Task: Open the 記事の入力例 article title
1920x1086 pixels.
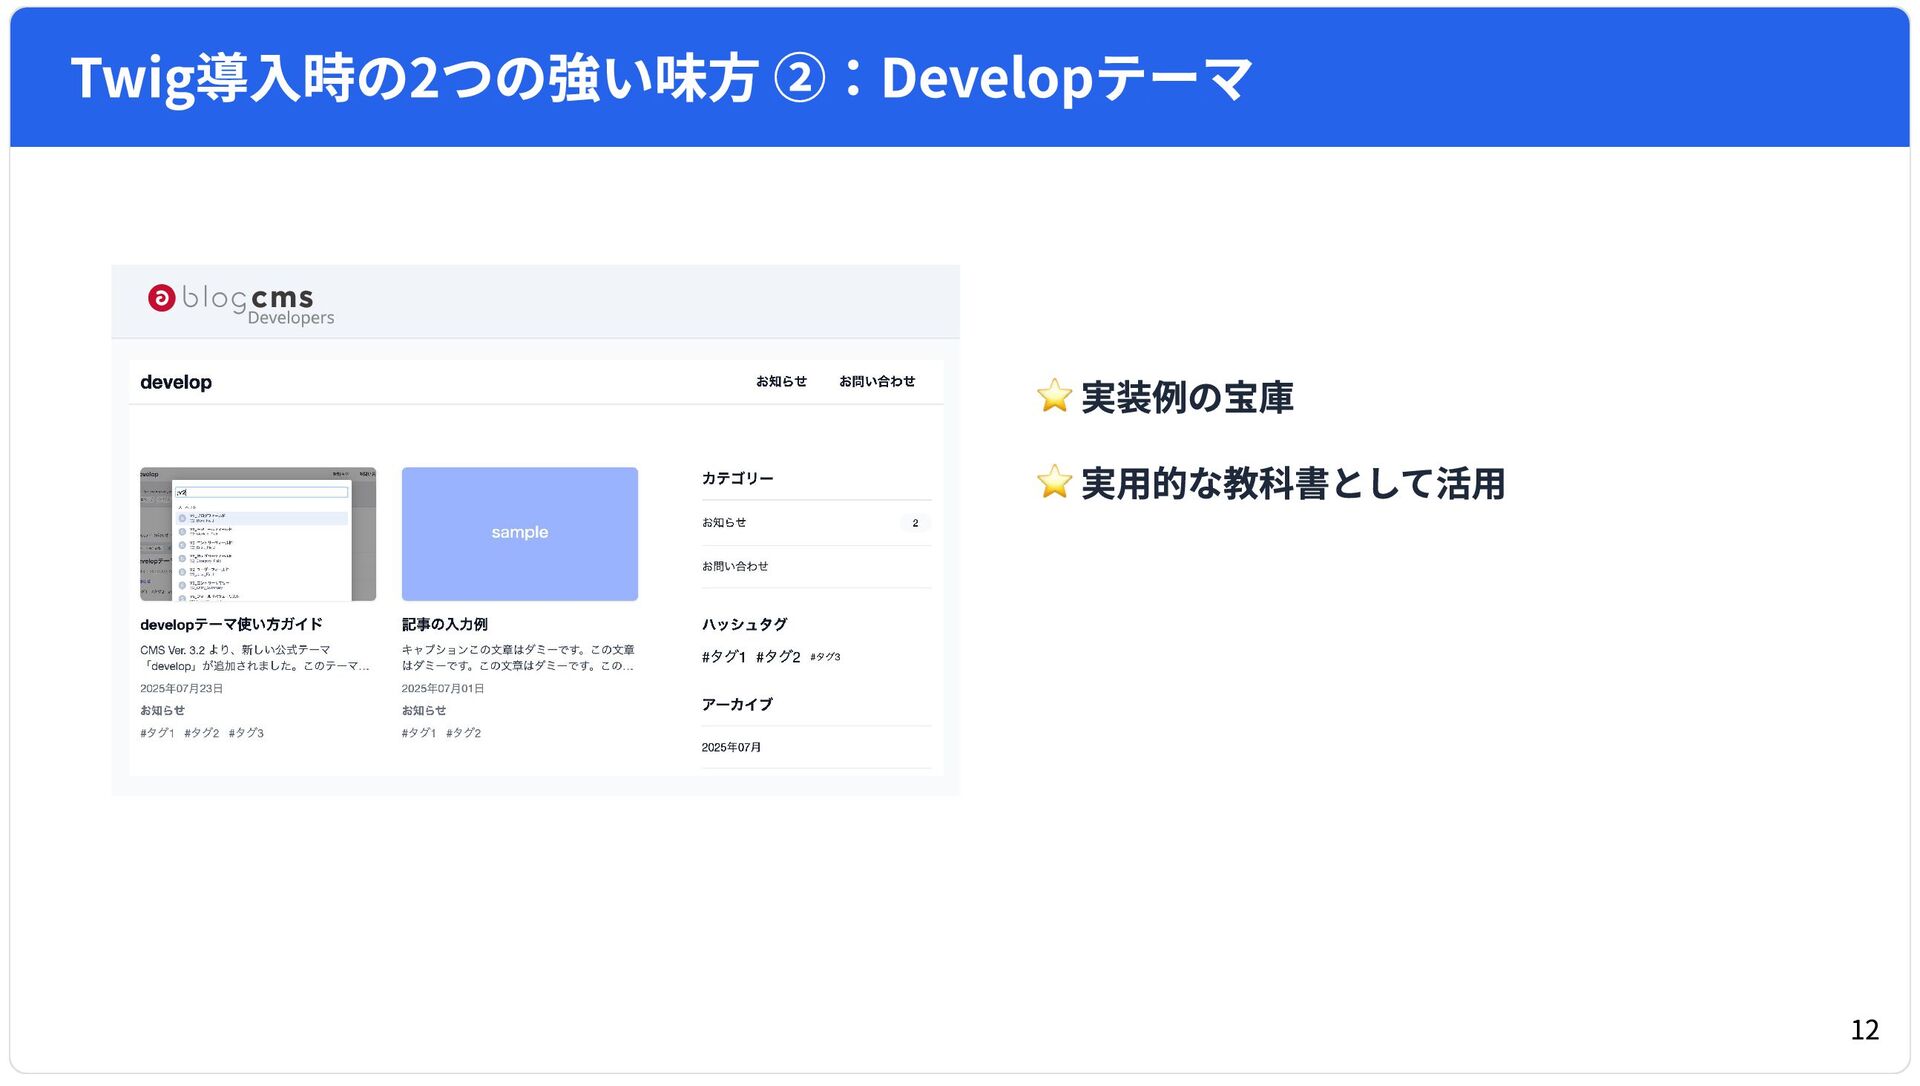Action: point(444,625)
